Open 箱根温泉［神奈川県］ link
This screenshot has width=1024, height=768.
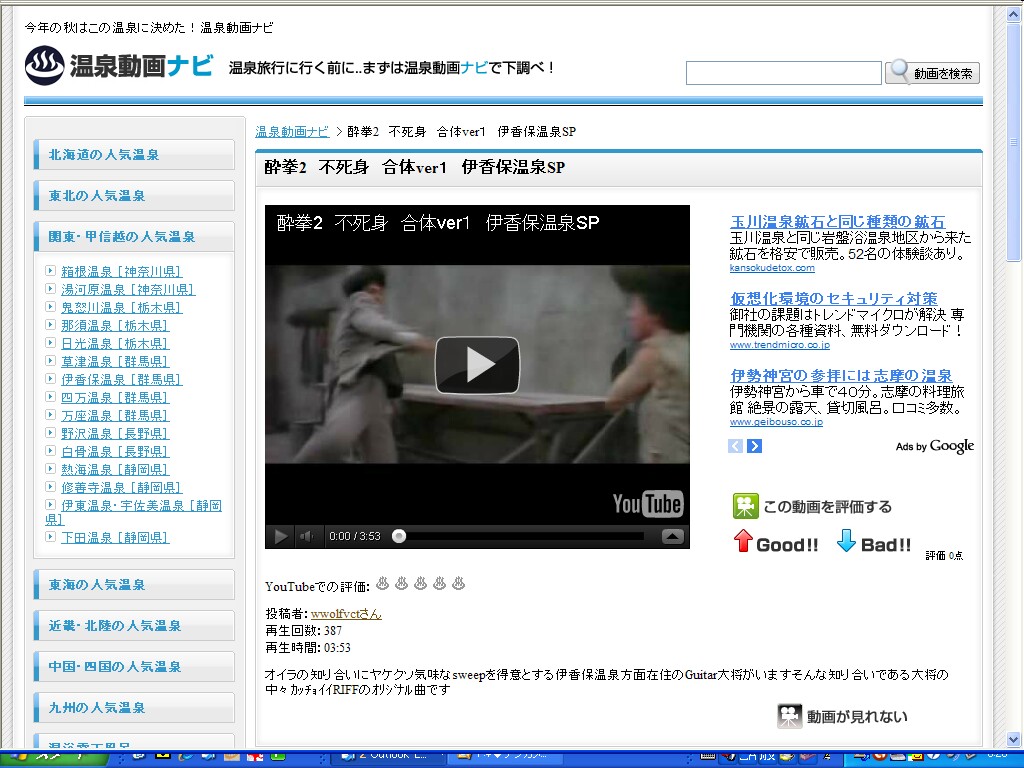point(121,271)
